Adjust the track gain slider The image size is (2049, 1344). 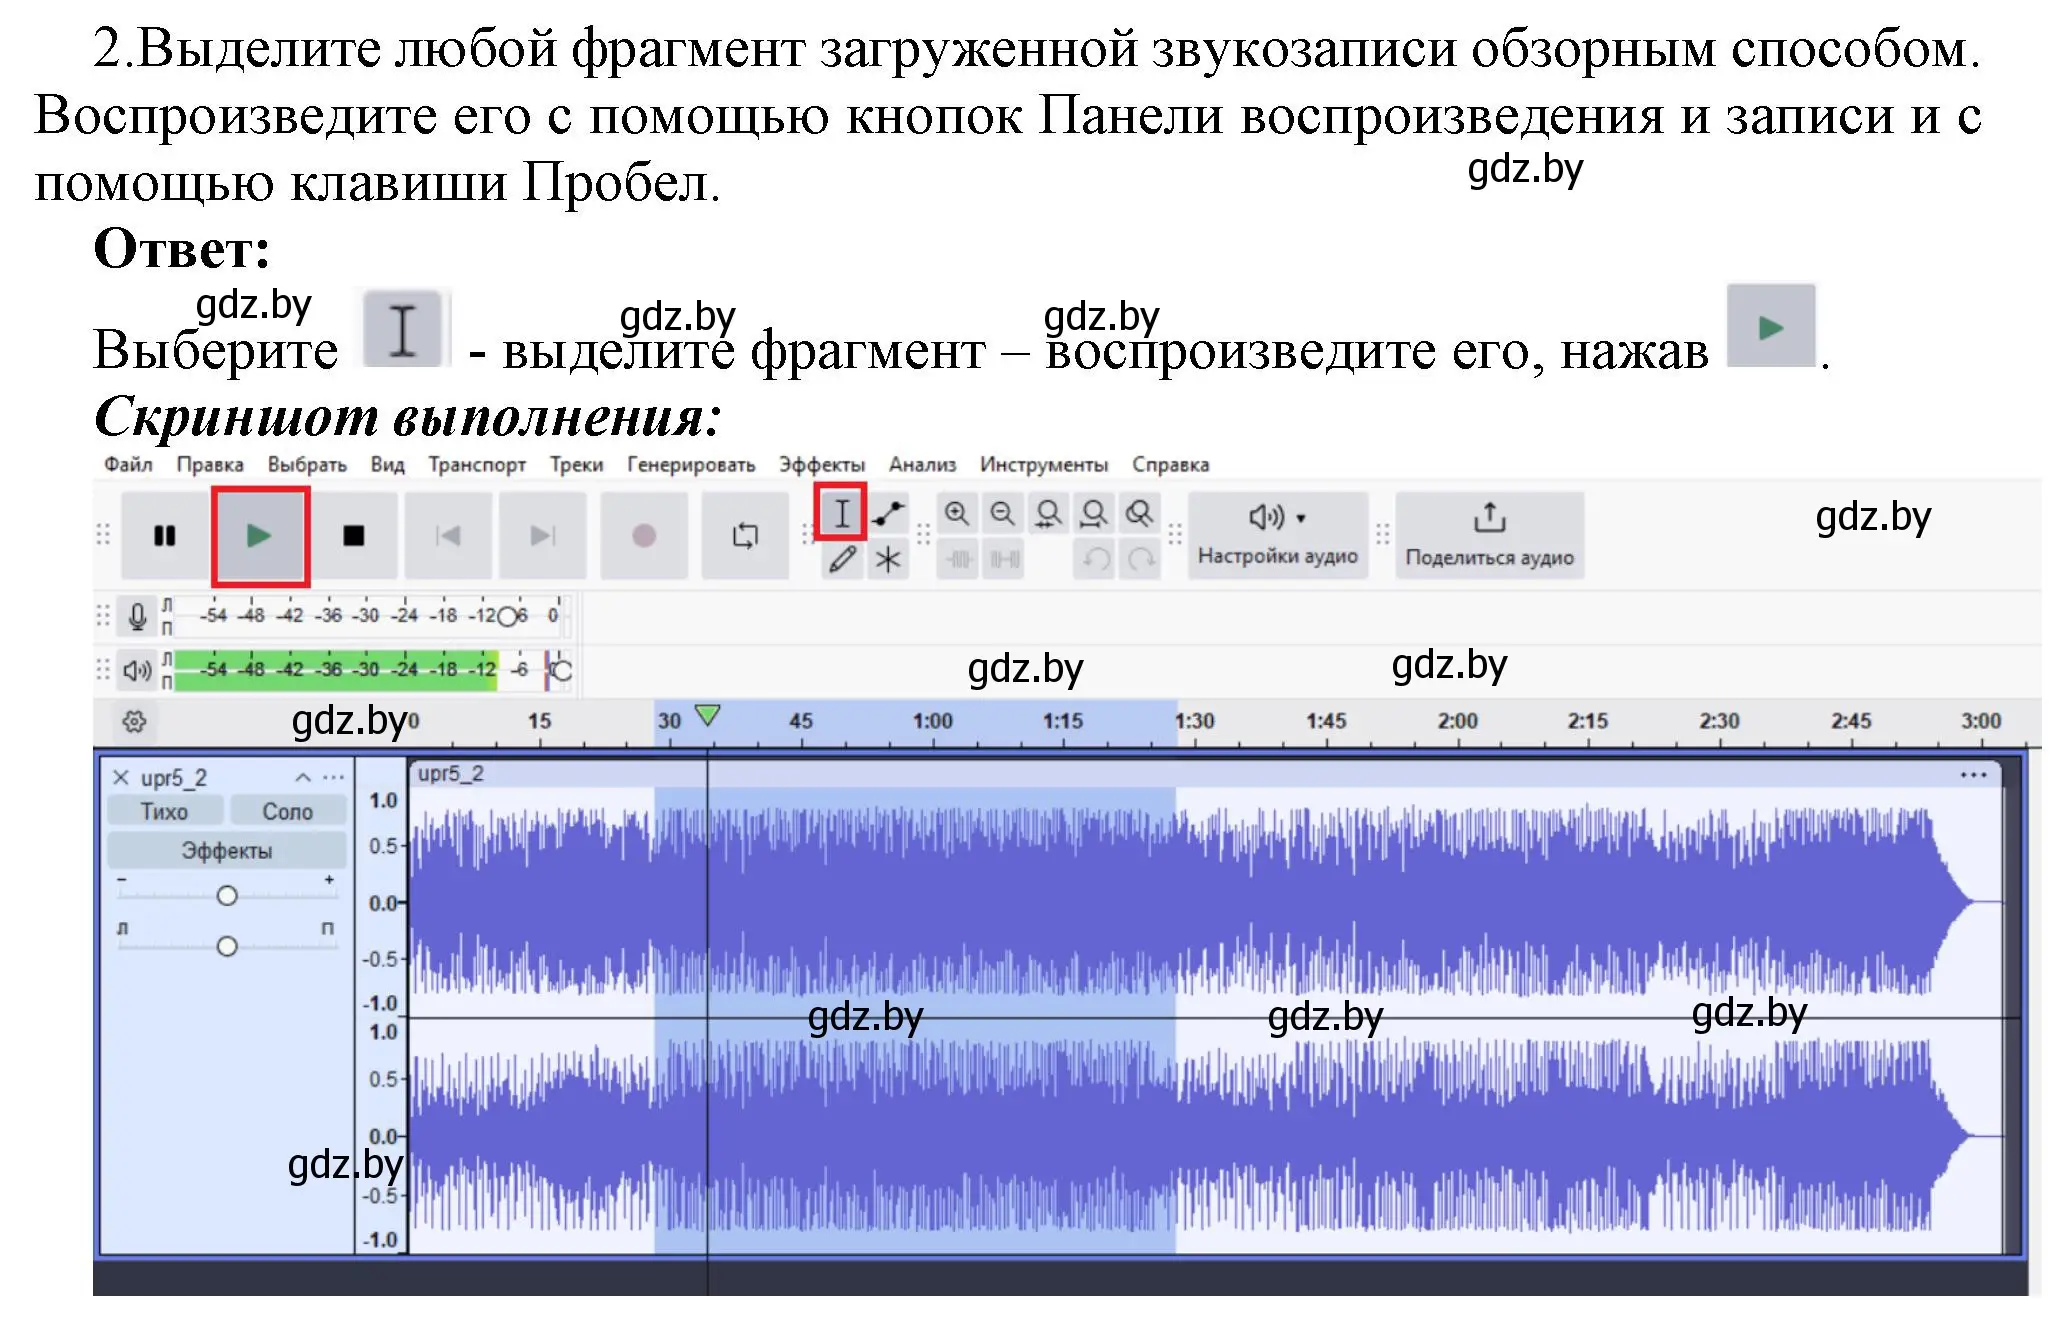(227, 896)
